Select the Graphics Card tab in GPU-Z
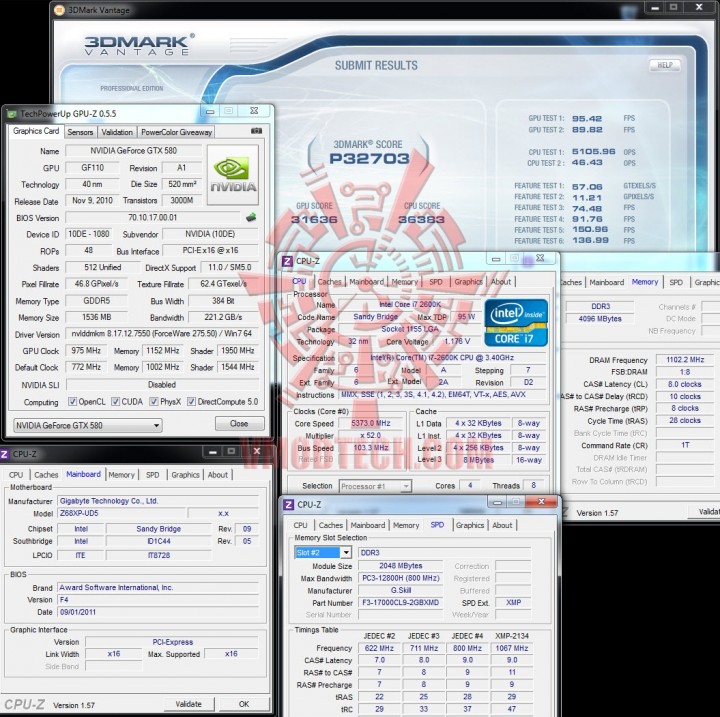 click(36, 131)
